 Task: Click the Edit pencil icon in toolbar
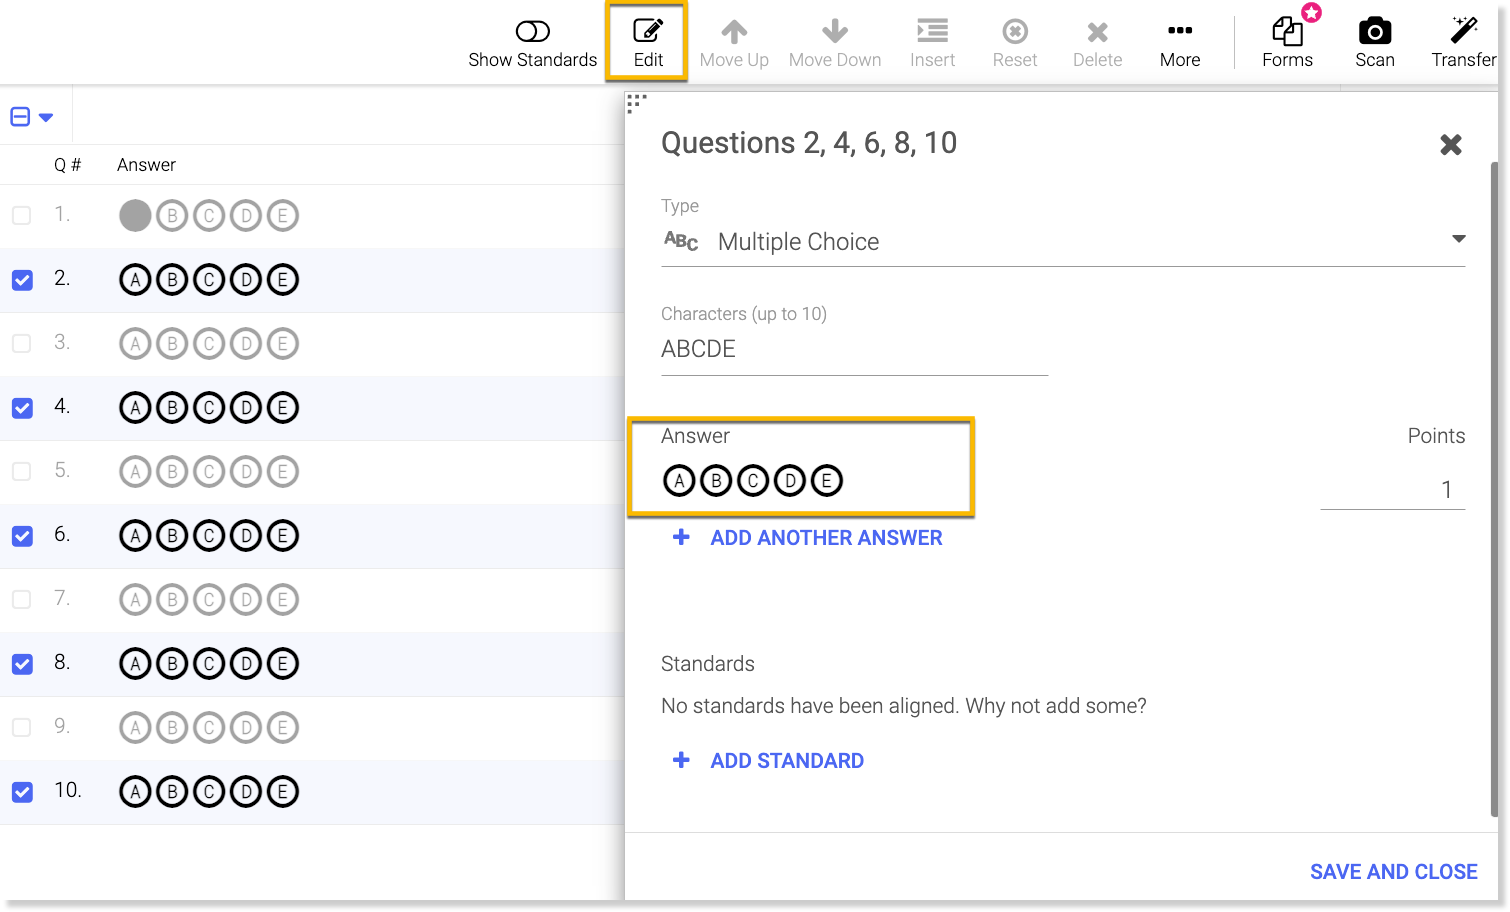[648, 32]
